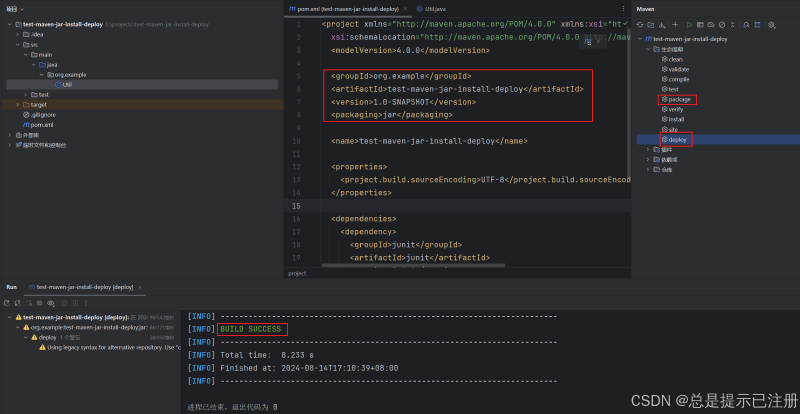
Task: Open Maven settings gear icon
Action: point(771,25)
